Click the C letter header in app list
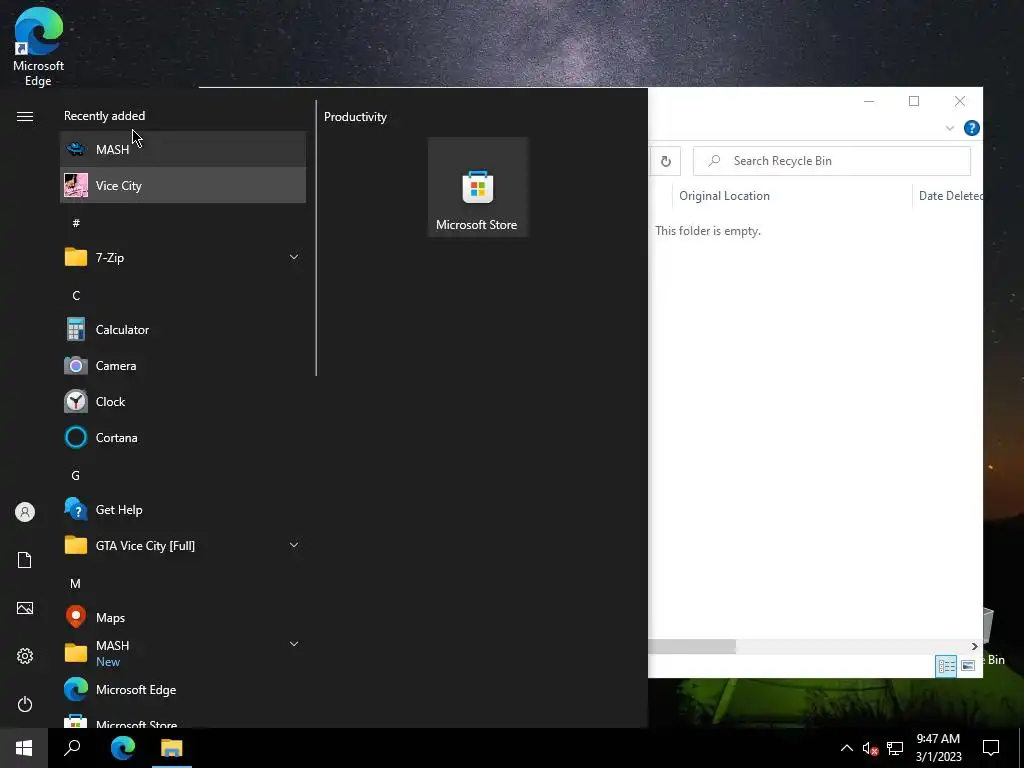This screenshot has height=768, width=1024. (76, 296)
